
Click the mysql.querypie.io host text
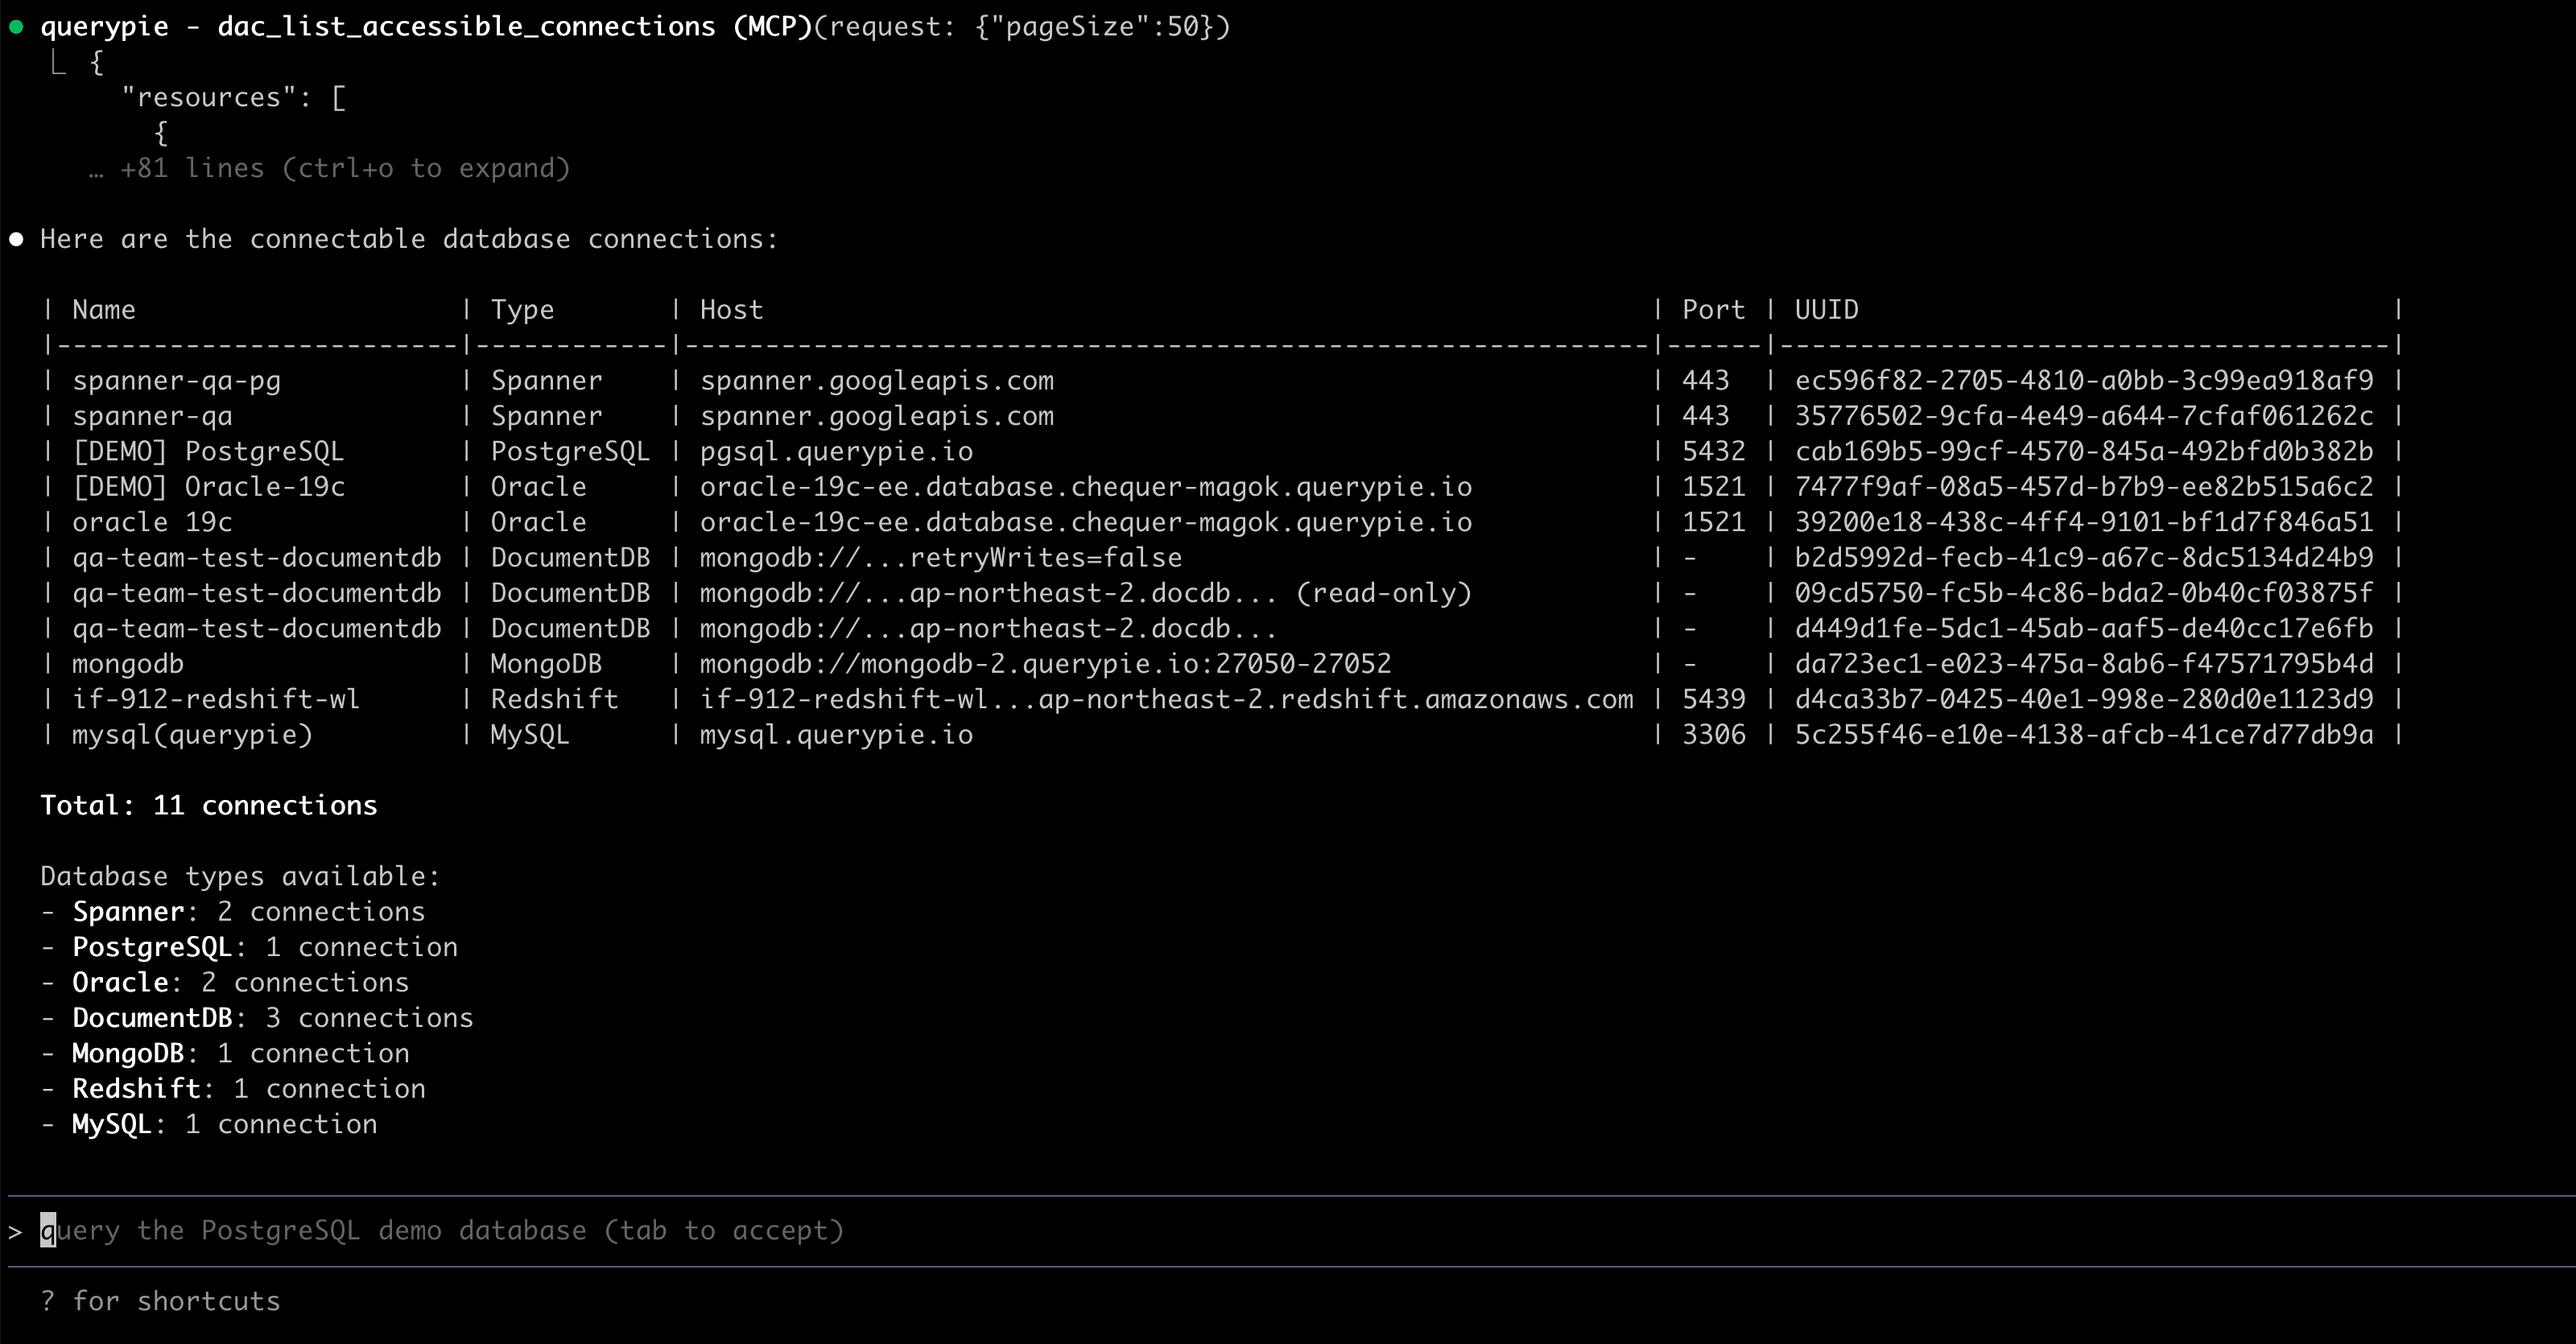tap(836, 735)
